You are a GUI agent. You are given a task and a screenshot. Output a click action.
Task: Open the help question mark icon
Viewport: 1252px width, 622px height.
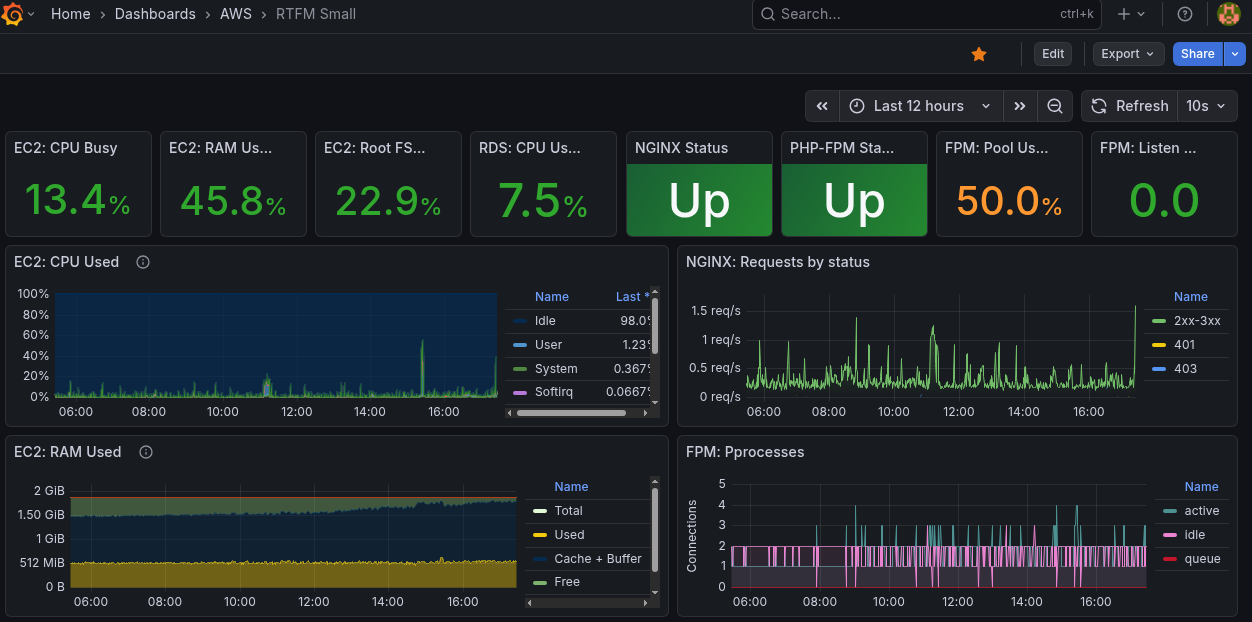pyautogui.click(x=1185, y=14)
